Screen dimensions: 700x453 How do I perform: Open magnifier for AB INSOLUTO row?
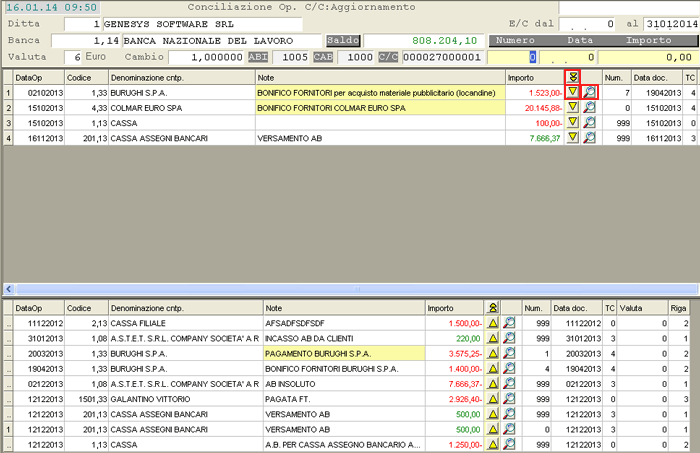509,384
